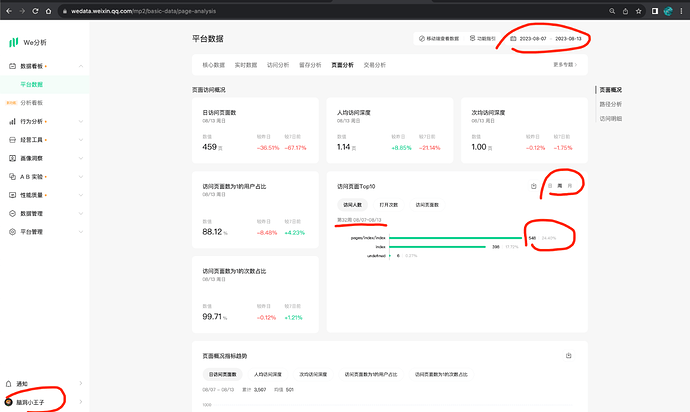Click the A B 实验 icon
This screenshot has height=412, width=690.
click(x=12, y=177)
